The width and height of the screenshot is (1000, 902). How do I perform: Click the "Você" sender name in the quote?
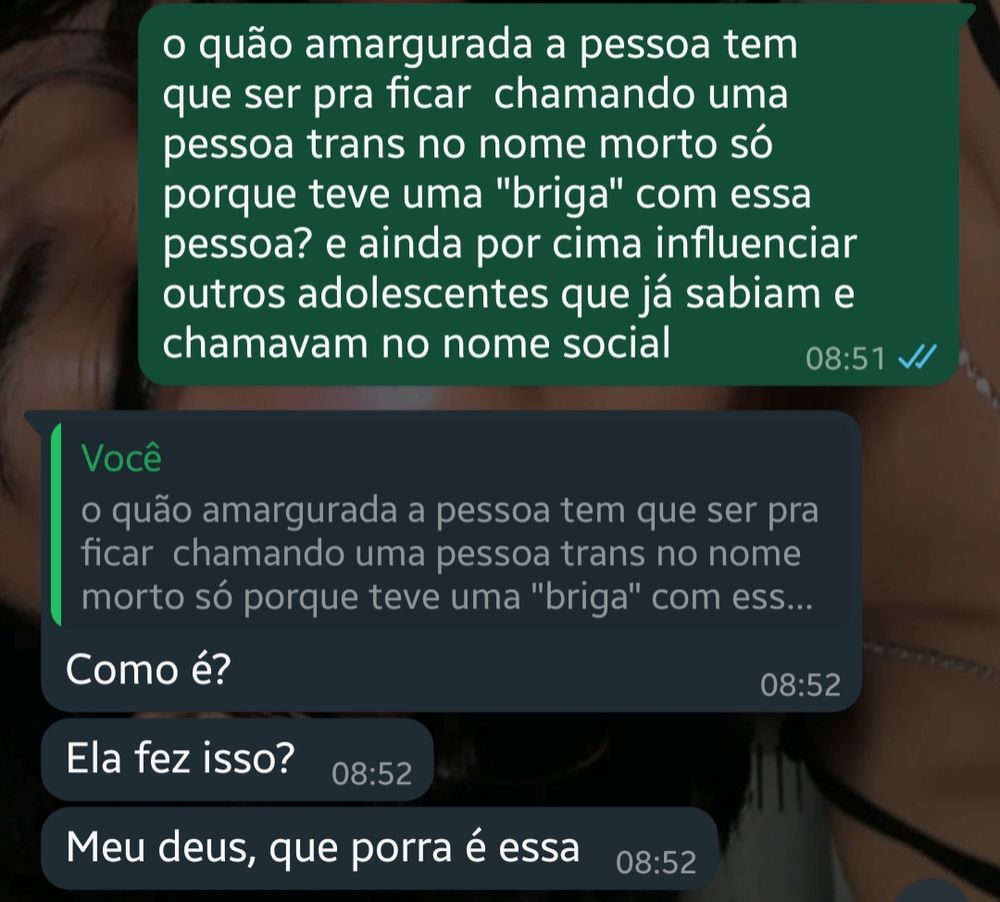[121, 458]
